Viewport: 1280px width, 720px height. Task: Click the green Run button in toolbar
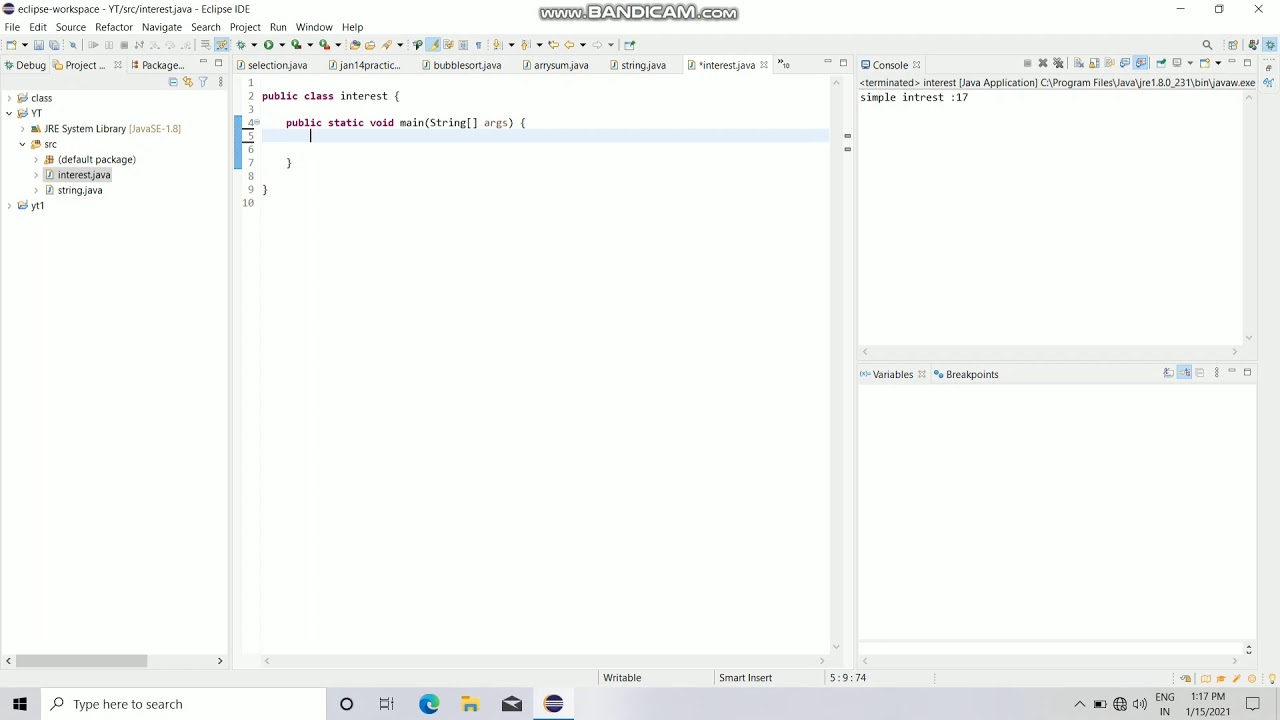pyautogui.click(x=268, y=45)
